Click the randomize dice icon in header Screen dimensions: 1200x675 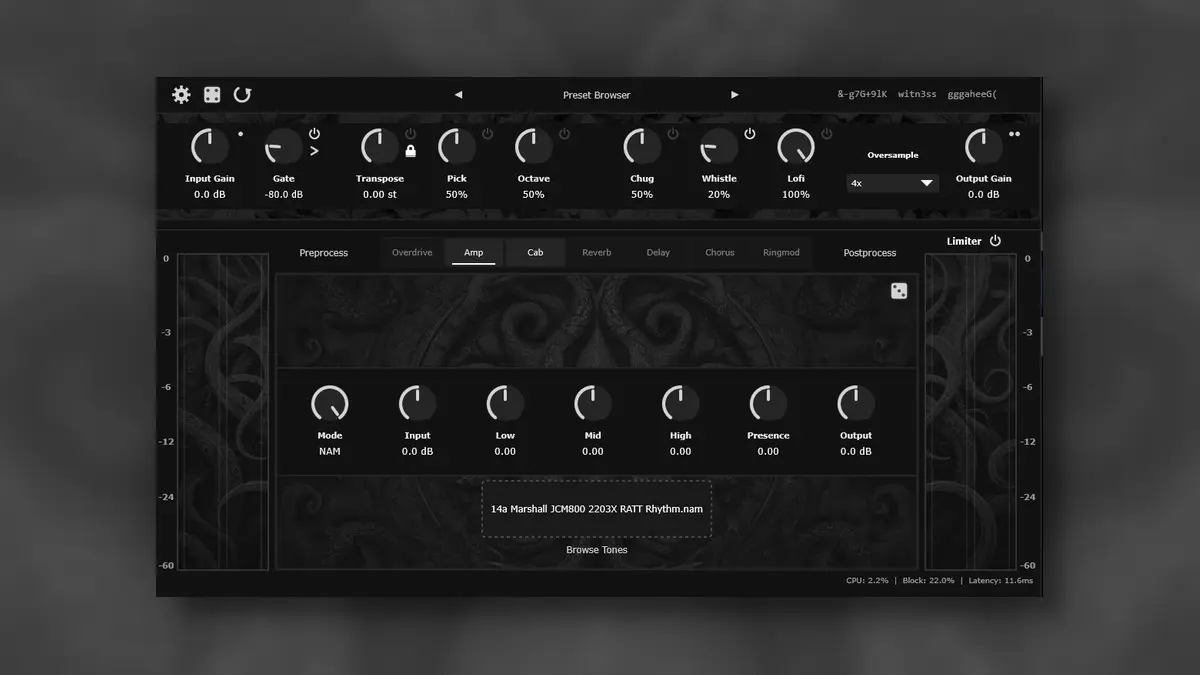[212, 94]
